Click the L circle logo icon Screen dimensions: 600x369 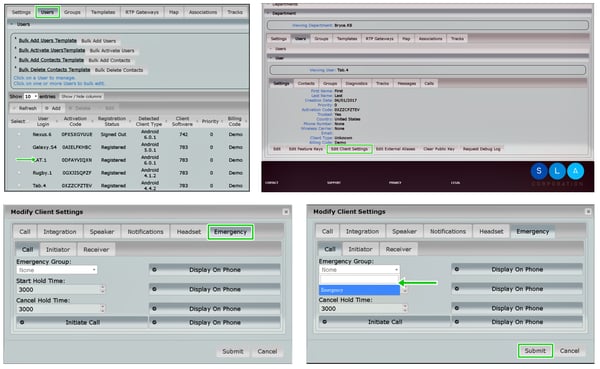[557, 171]
